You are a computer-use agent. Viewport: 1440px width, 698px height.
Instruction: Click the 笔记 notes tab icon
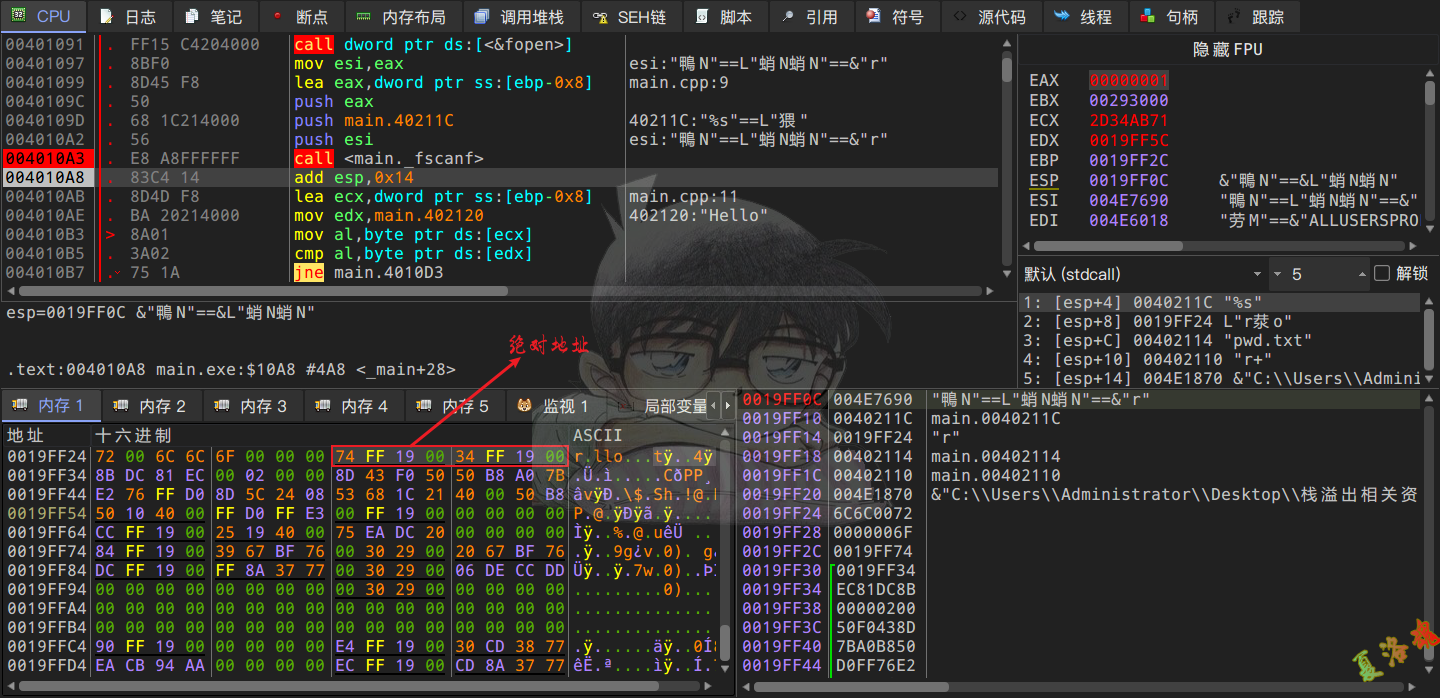click(x=191, y=17)
